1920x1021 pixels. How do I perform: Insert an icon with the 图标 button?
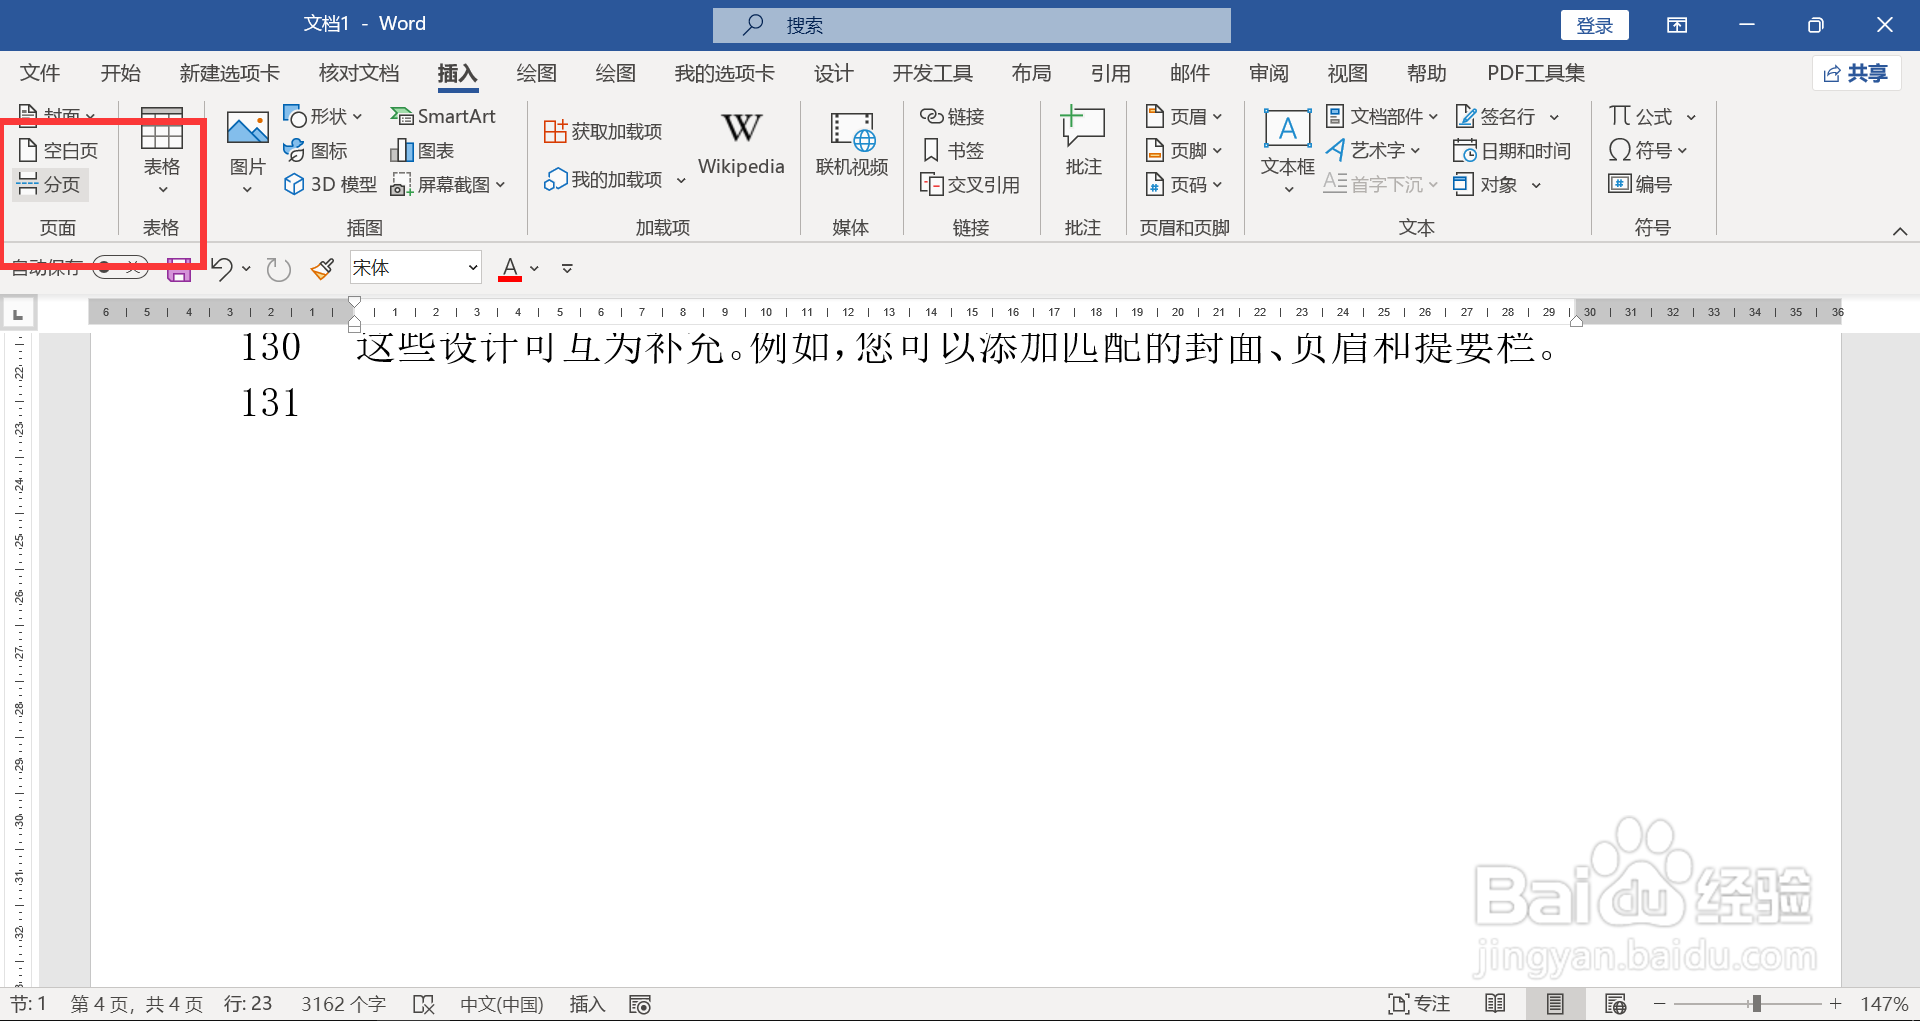pyautogui.click(x=315, y=151)
